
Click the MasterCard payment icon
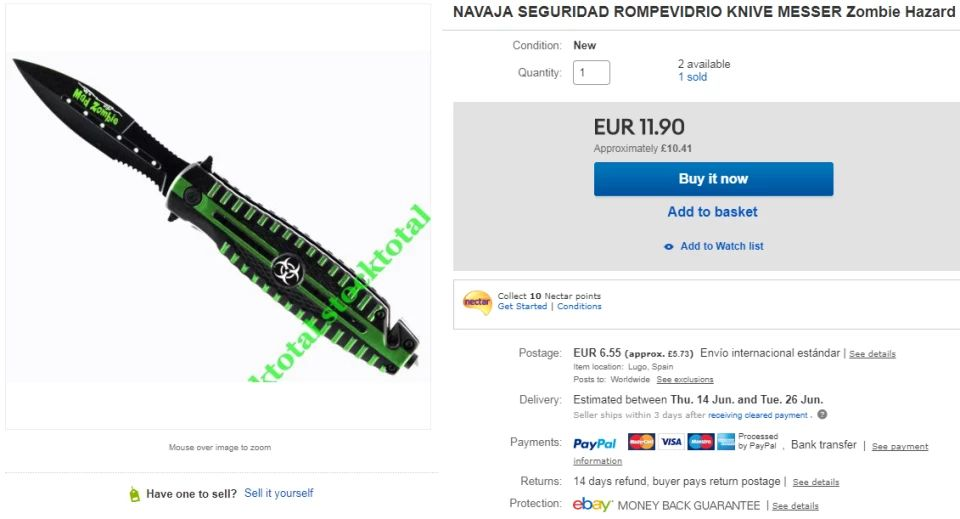(641, 442)
